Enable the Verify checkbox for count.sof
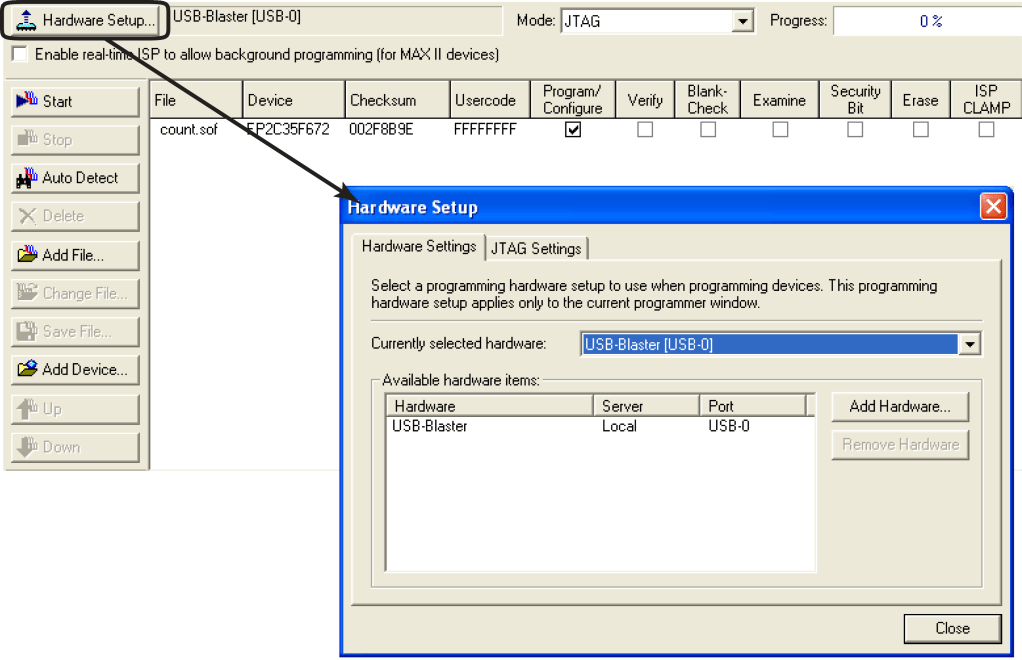 [x=645, y=130]
